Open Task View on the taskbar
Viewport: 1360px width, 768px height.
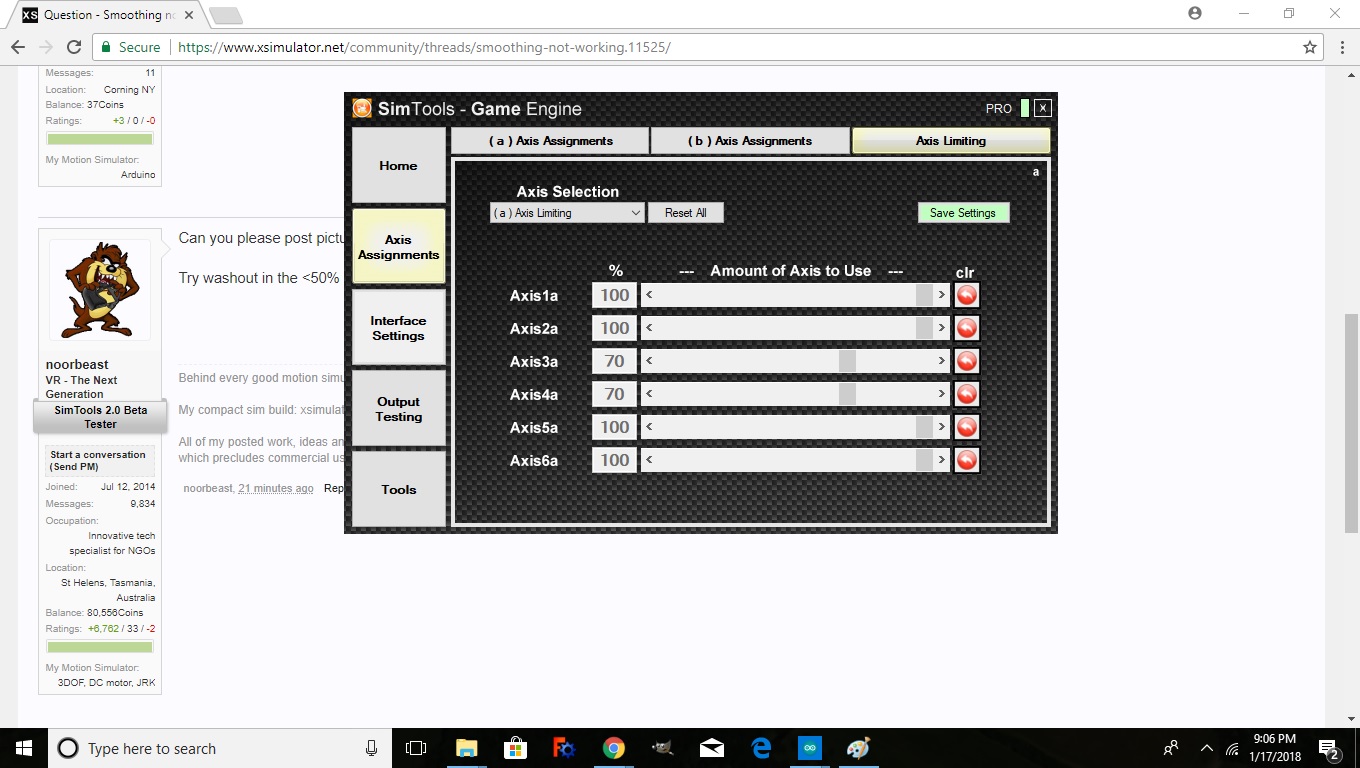click(416, 748)
